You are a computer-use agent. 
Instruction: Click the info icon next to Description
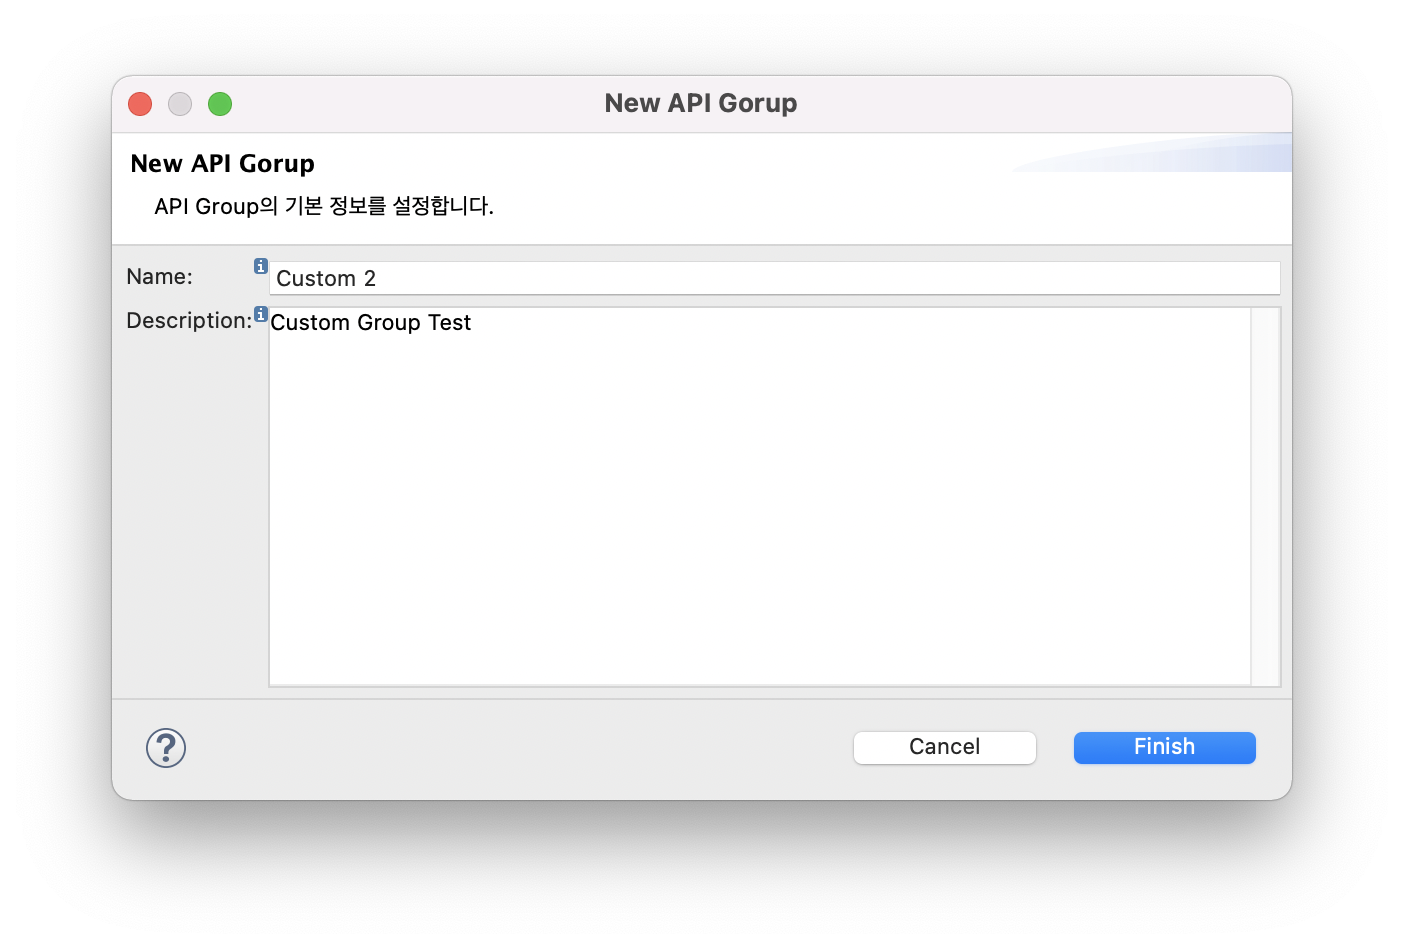point(260,314)
